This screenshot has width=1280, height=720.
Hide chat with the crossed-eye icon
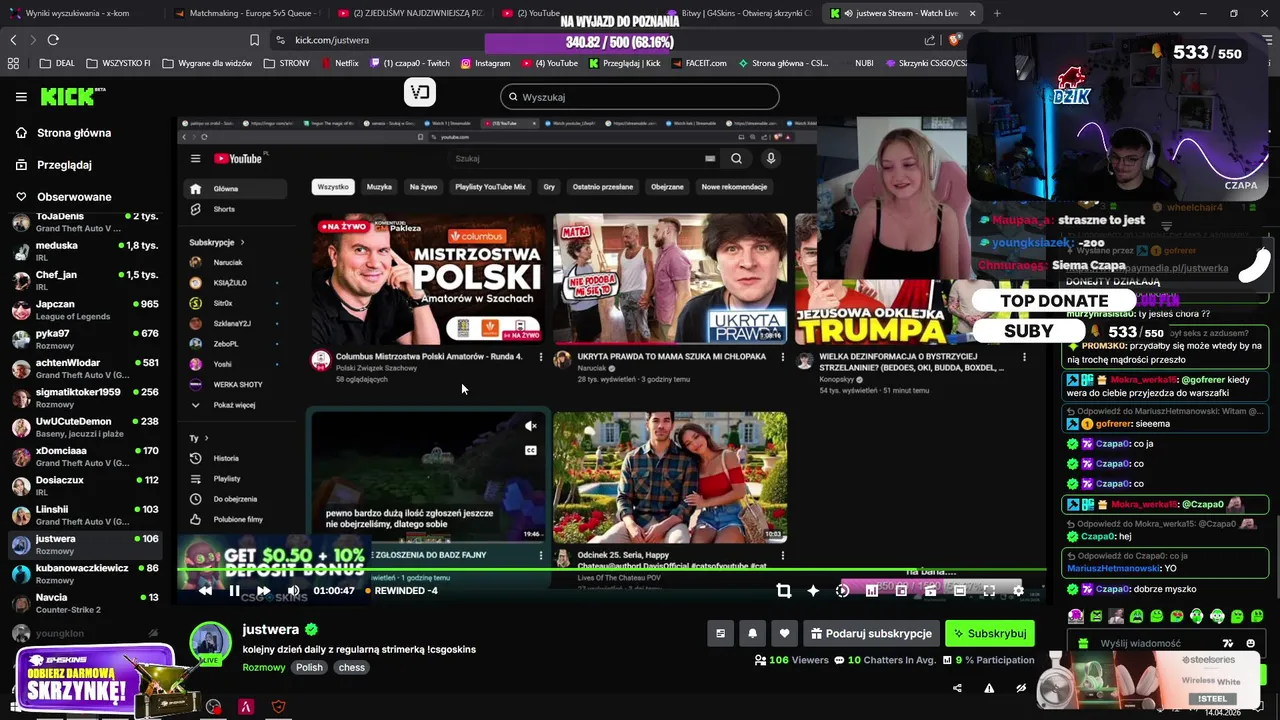pos(1021,688)
